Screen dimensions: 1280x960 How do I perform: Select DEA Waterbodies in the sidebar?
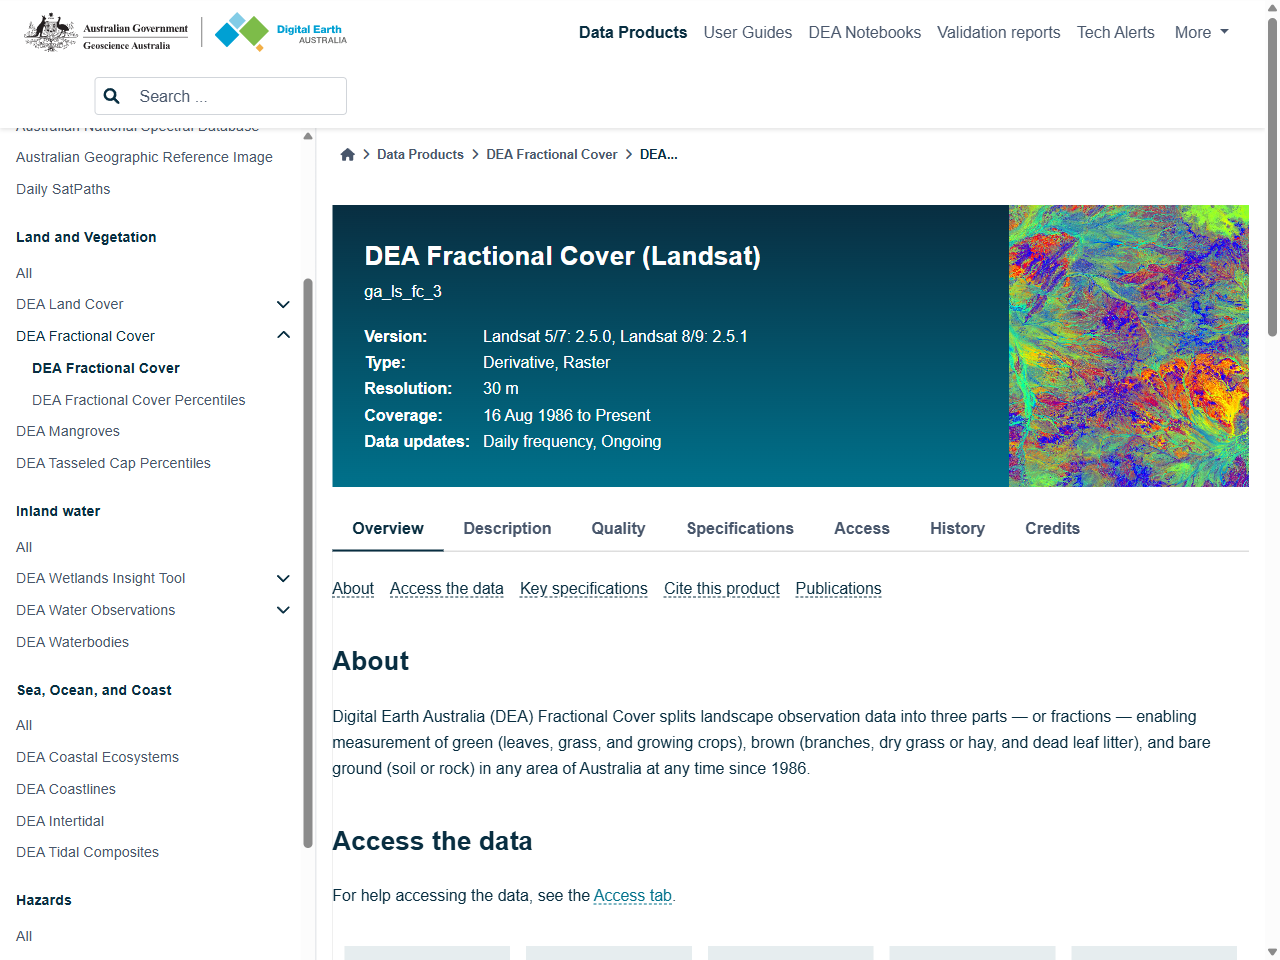coord(72,642)
